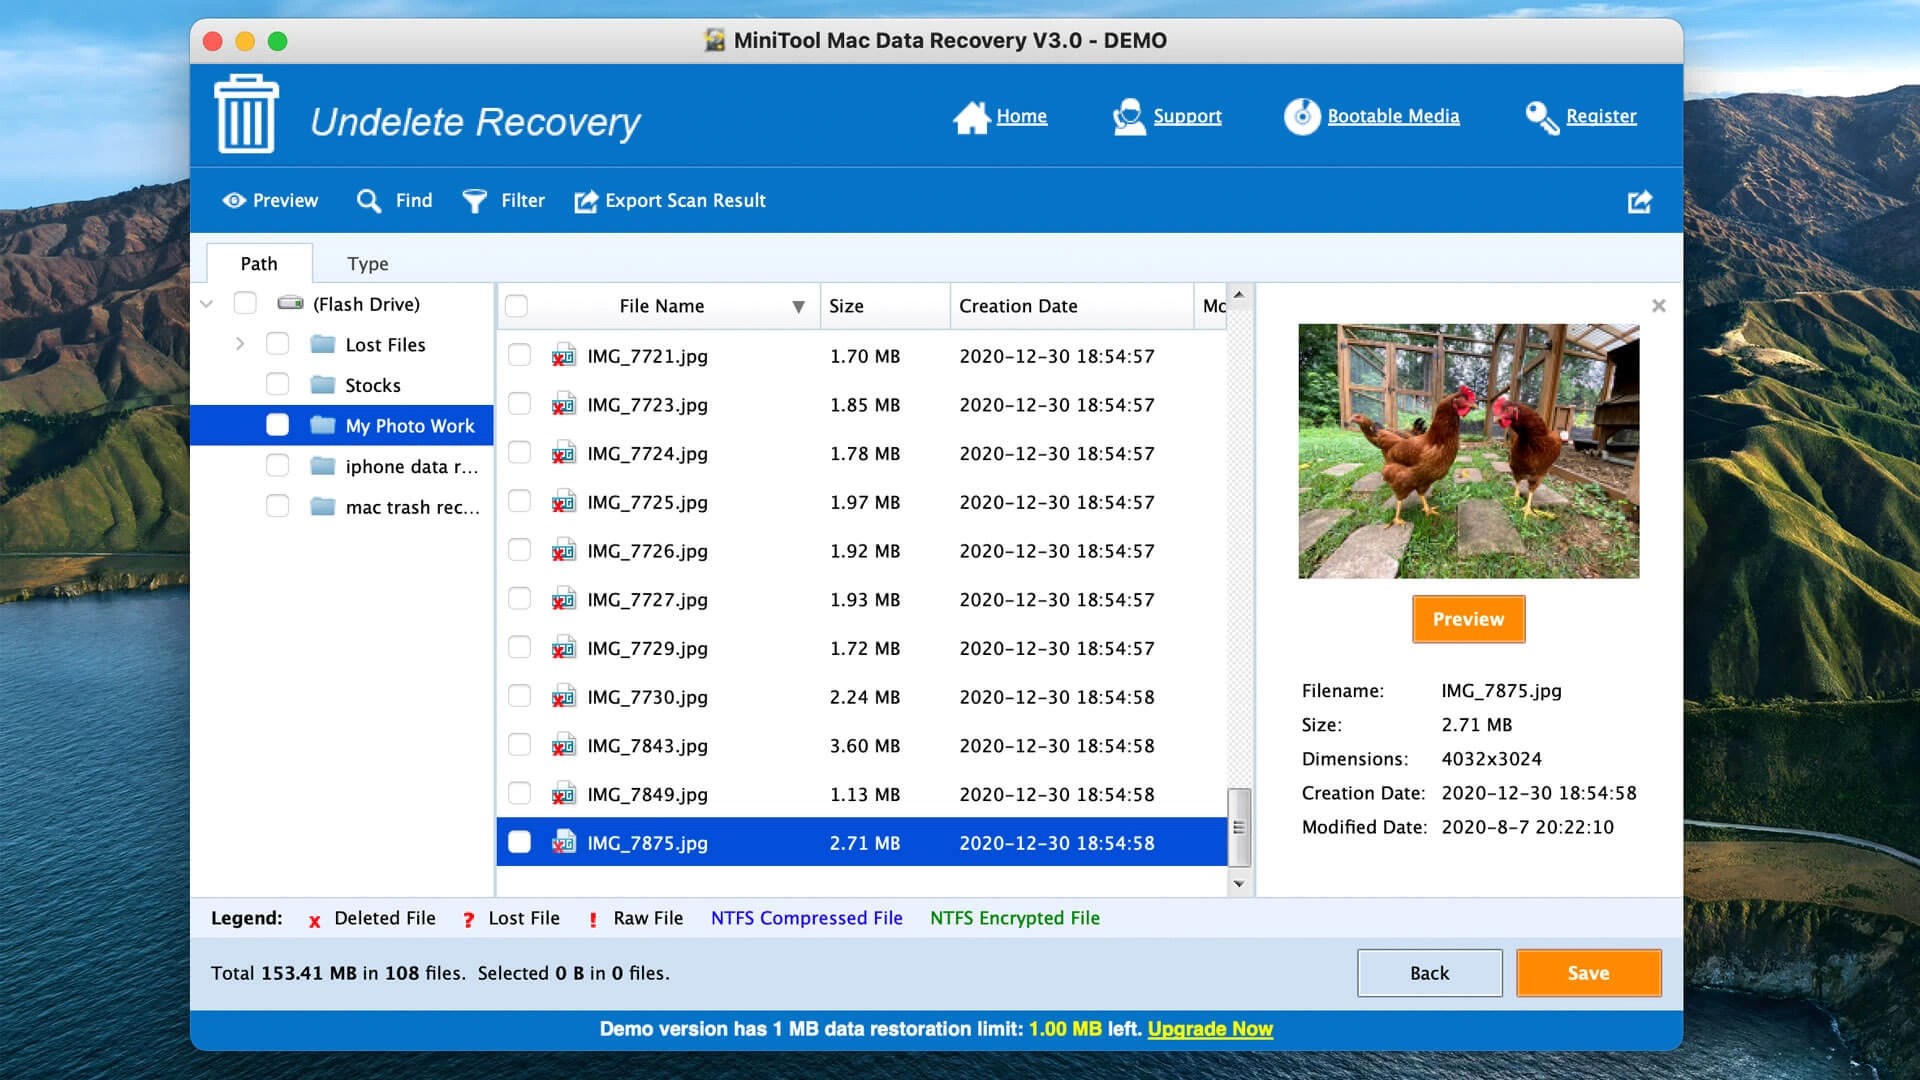Click the share icon below the header

tap(1639, 200)
